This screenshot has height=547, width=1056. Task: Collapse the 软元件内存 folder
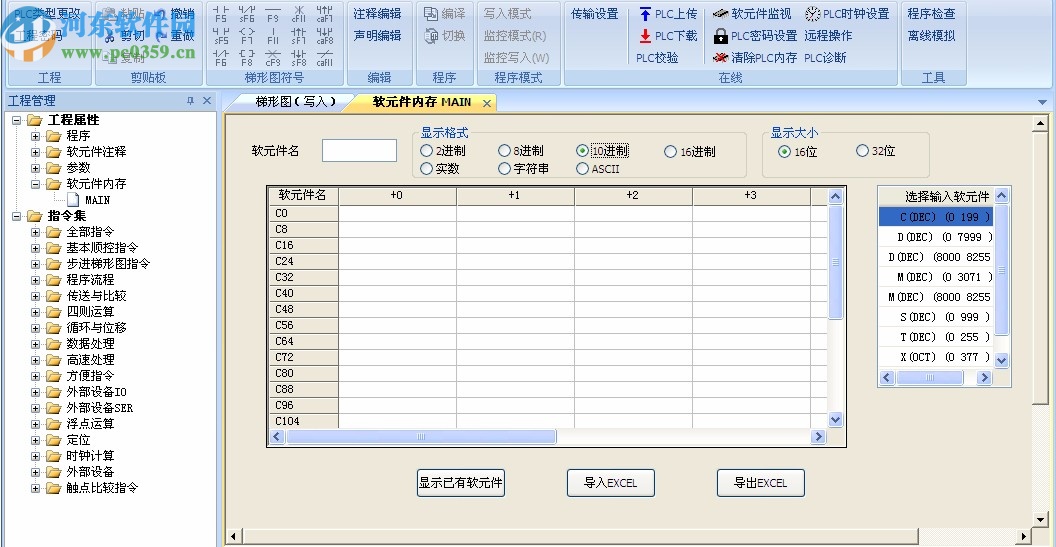[36, 184]
